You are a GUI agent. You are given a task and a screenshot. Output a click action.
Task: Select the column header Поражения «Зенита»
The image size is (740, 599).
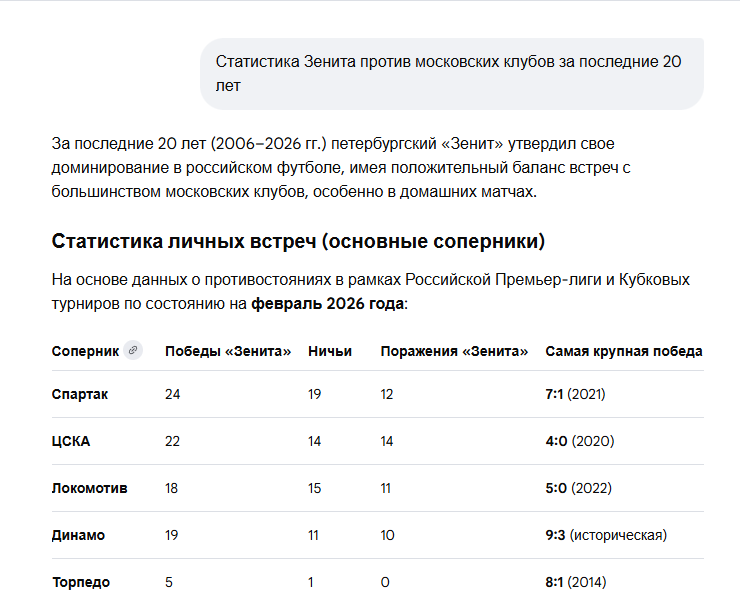454,351
